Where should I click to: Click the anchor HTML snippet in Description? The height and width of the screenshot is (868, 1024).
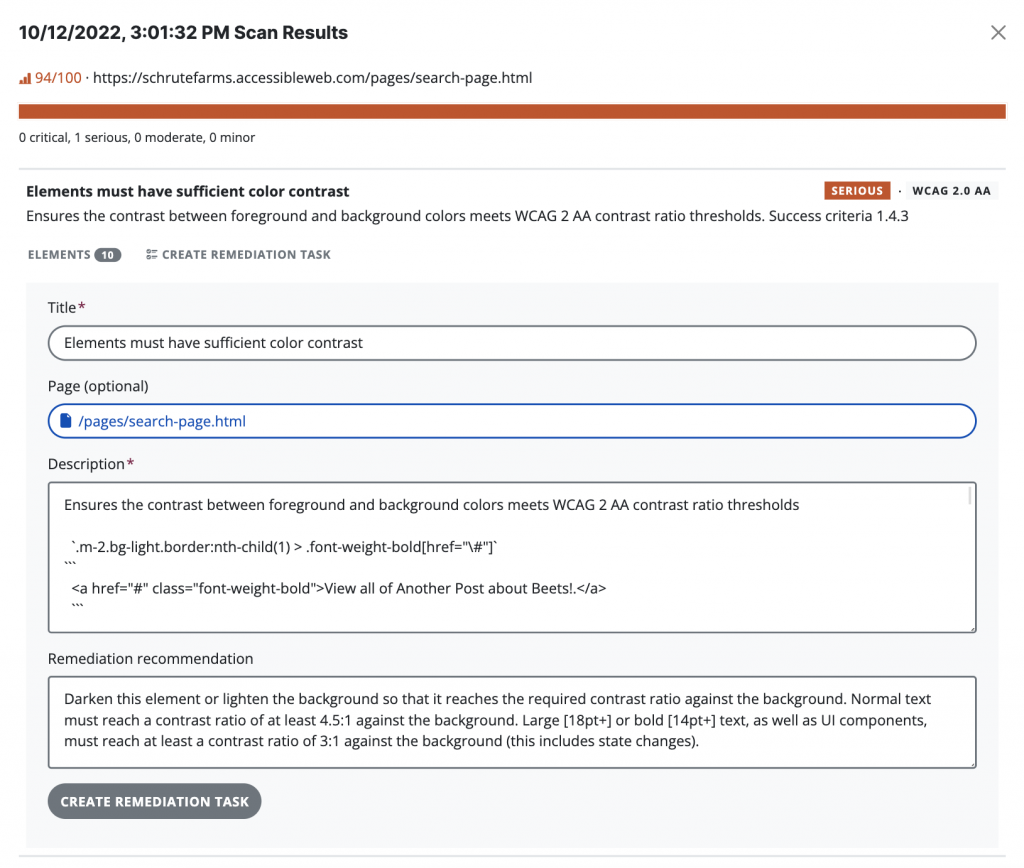(x=338, y=588)
